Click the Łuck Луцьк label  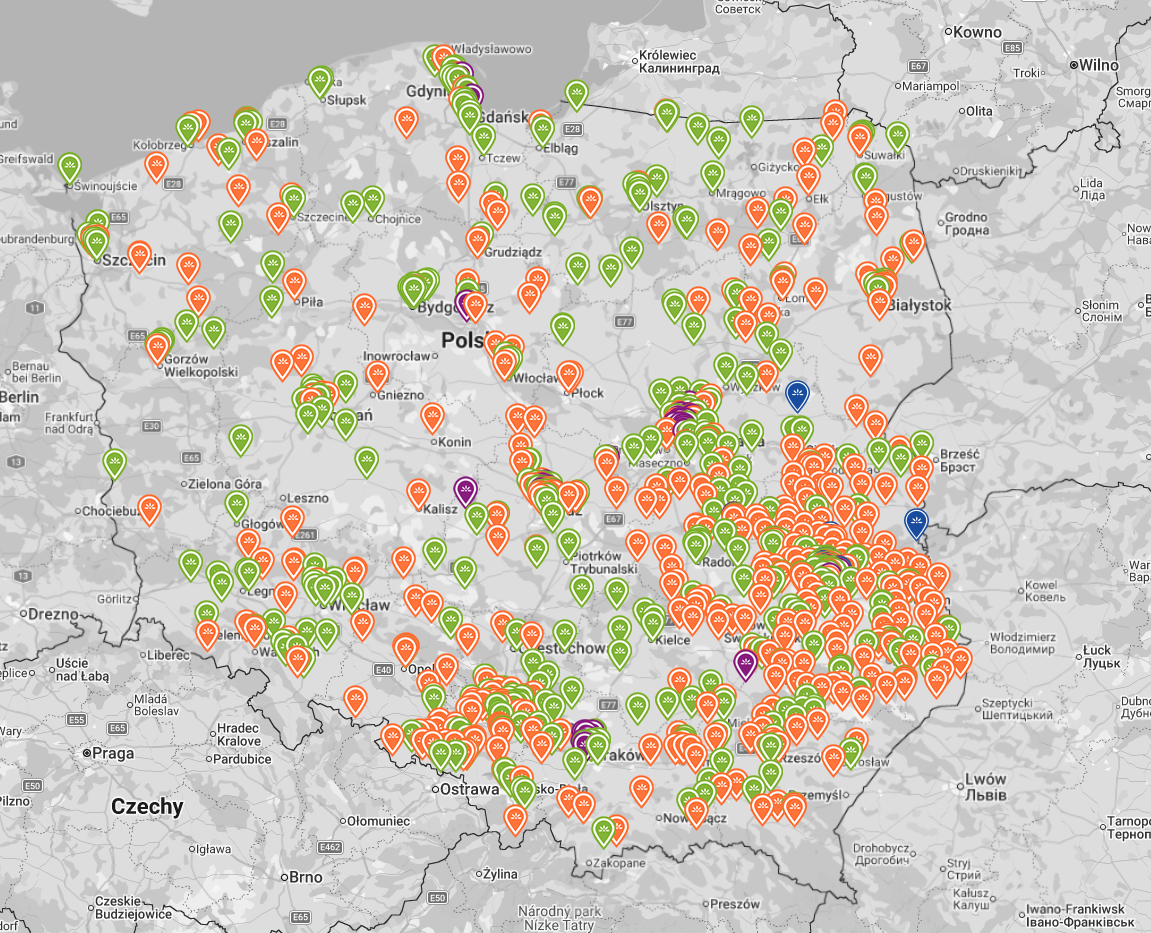1102,656
